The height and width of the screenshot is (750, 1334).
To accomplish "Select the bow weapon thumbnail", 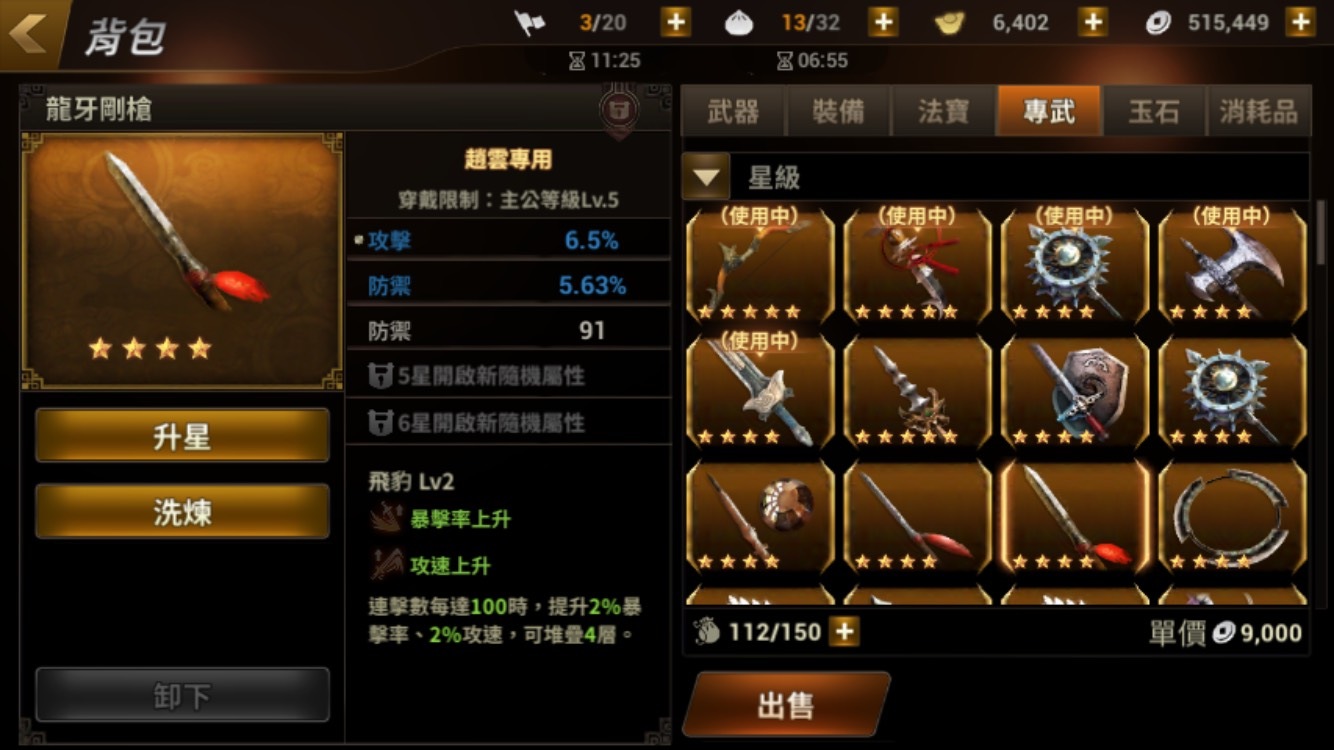I will (761, 265).
